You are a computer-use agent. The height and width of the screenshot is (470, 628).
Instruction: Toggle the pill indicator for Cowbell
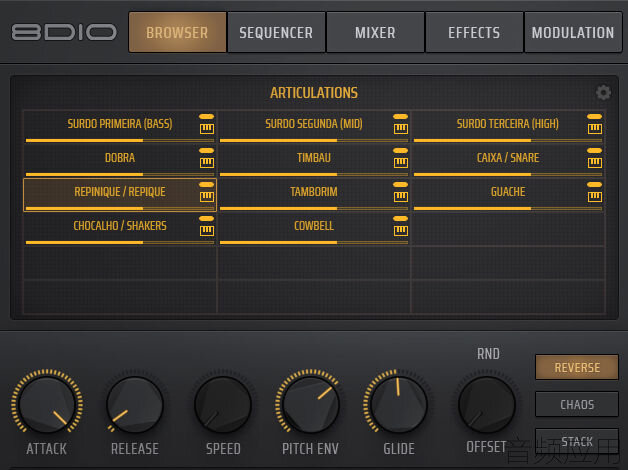pos(401,219)
